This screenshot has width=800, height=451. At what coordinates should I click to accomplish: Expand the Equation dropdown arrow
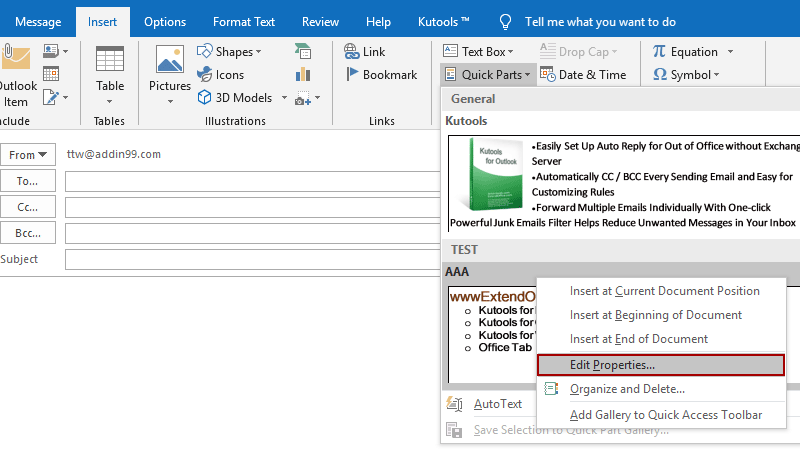point(730,52)
